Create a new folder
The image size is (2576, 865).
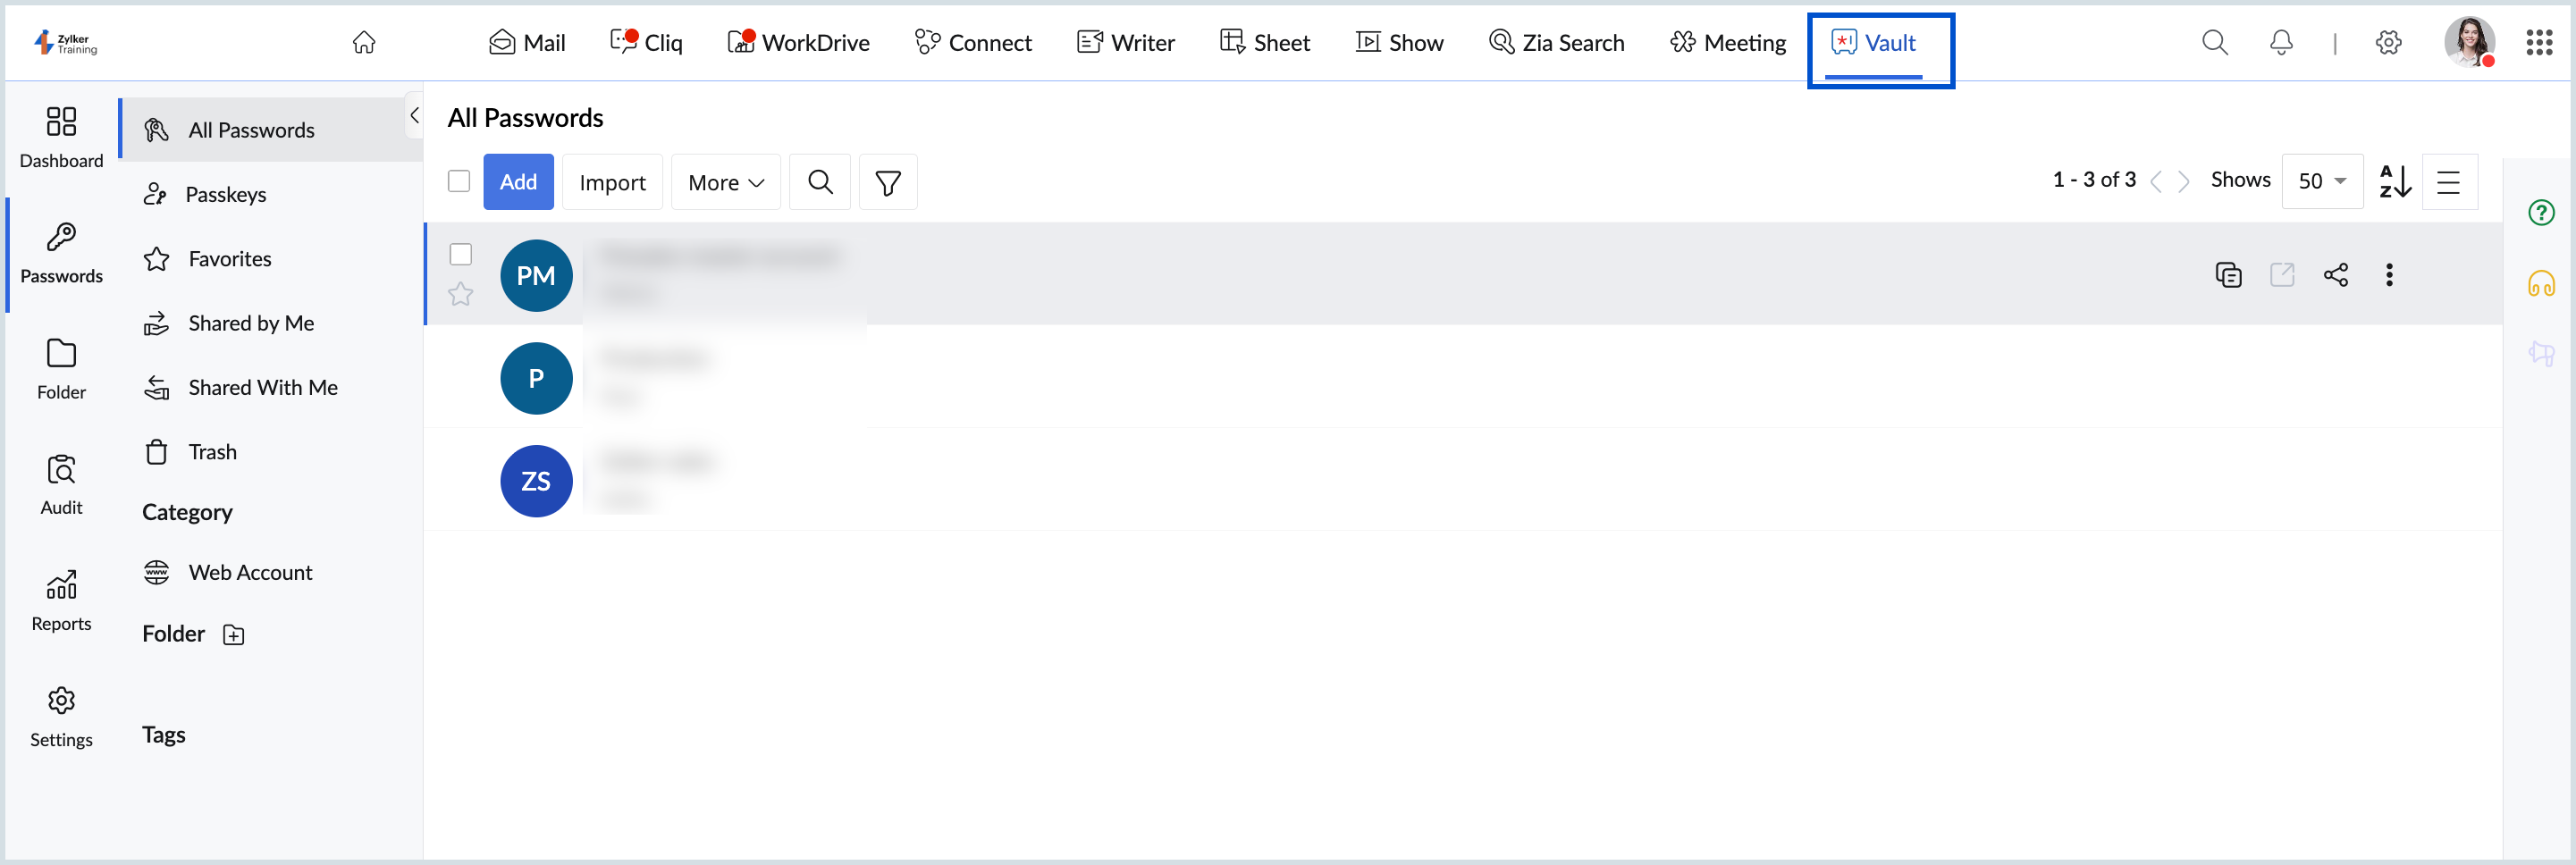pyautogui.click(x=233, y=634)
